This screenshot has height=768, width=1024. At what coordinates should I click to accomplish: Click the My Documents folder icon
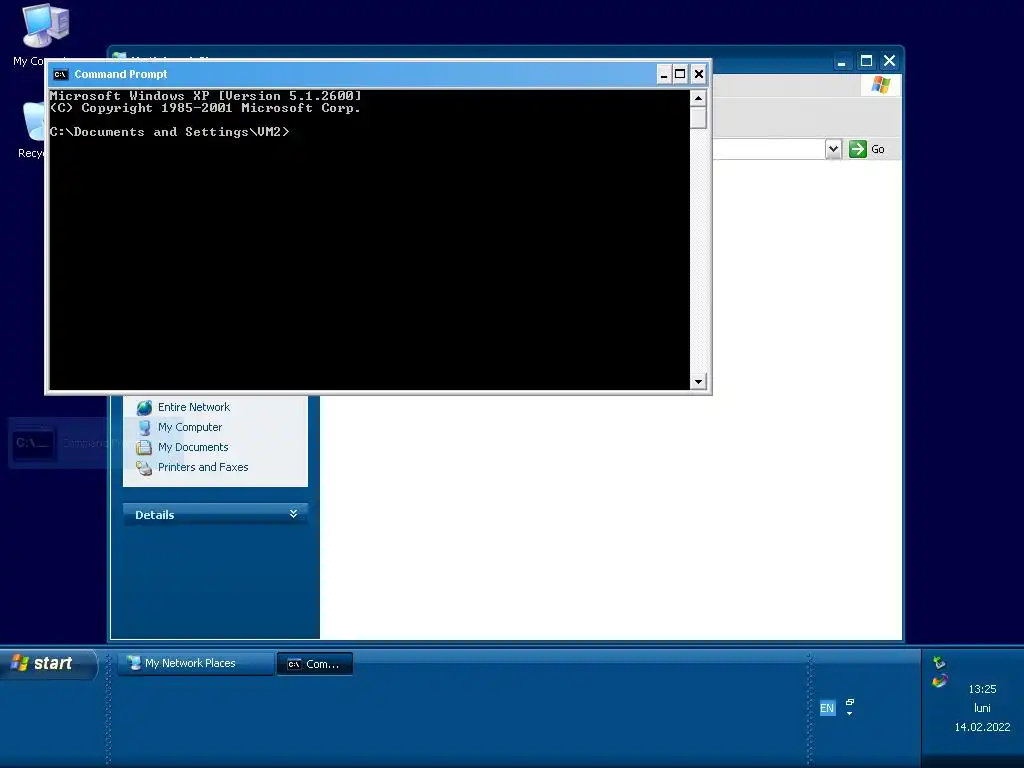point(144,447)
